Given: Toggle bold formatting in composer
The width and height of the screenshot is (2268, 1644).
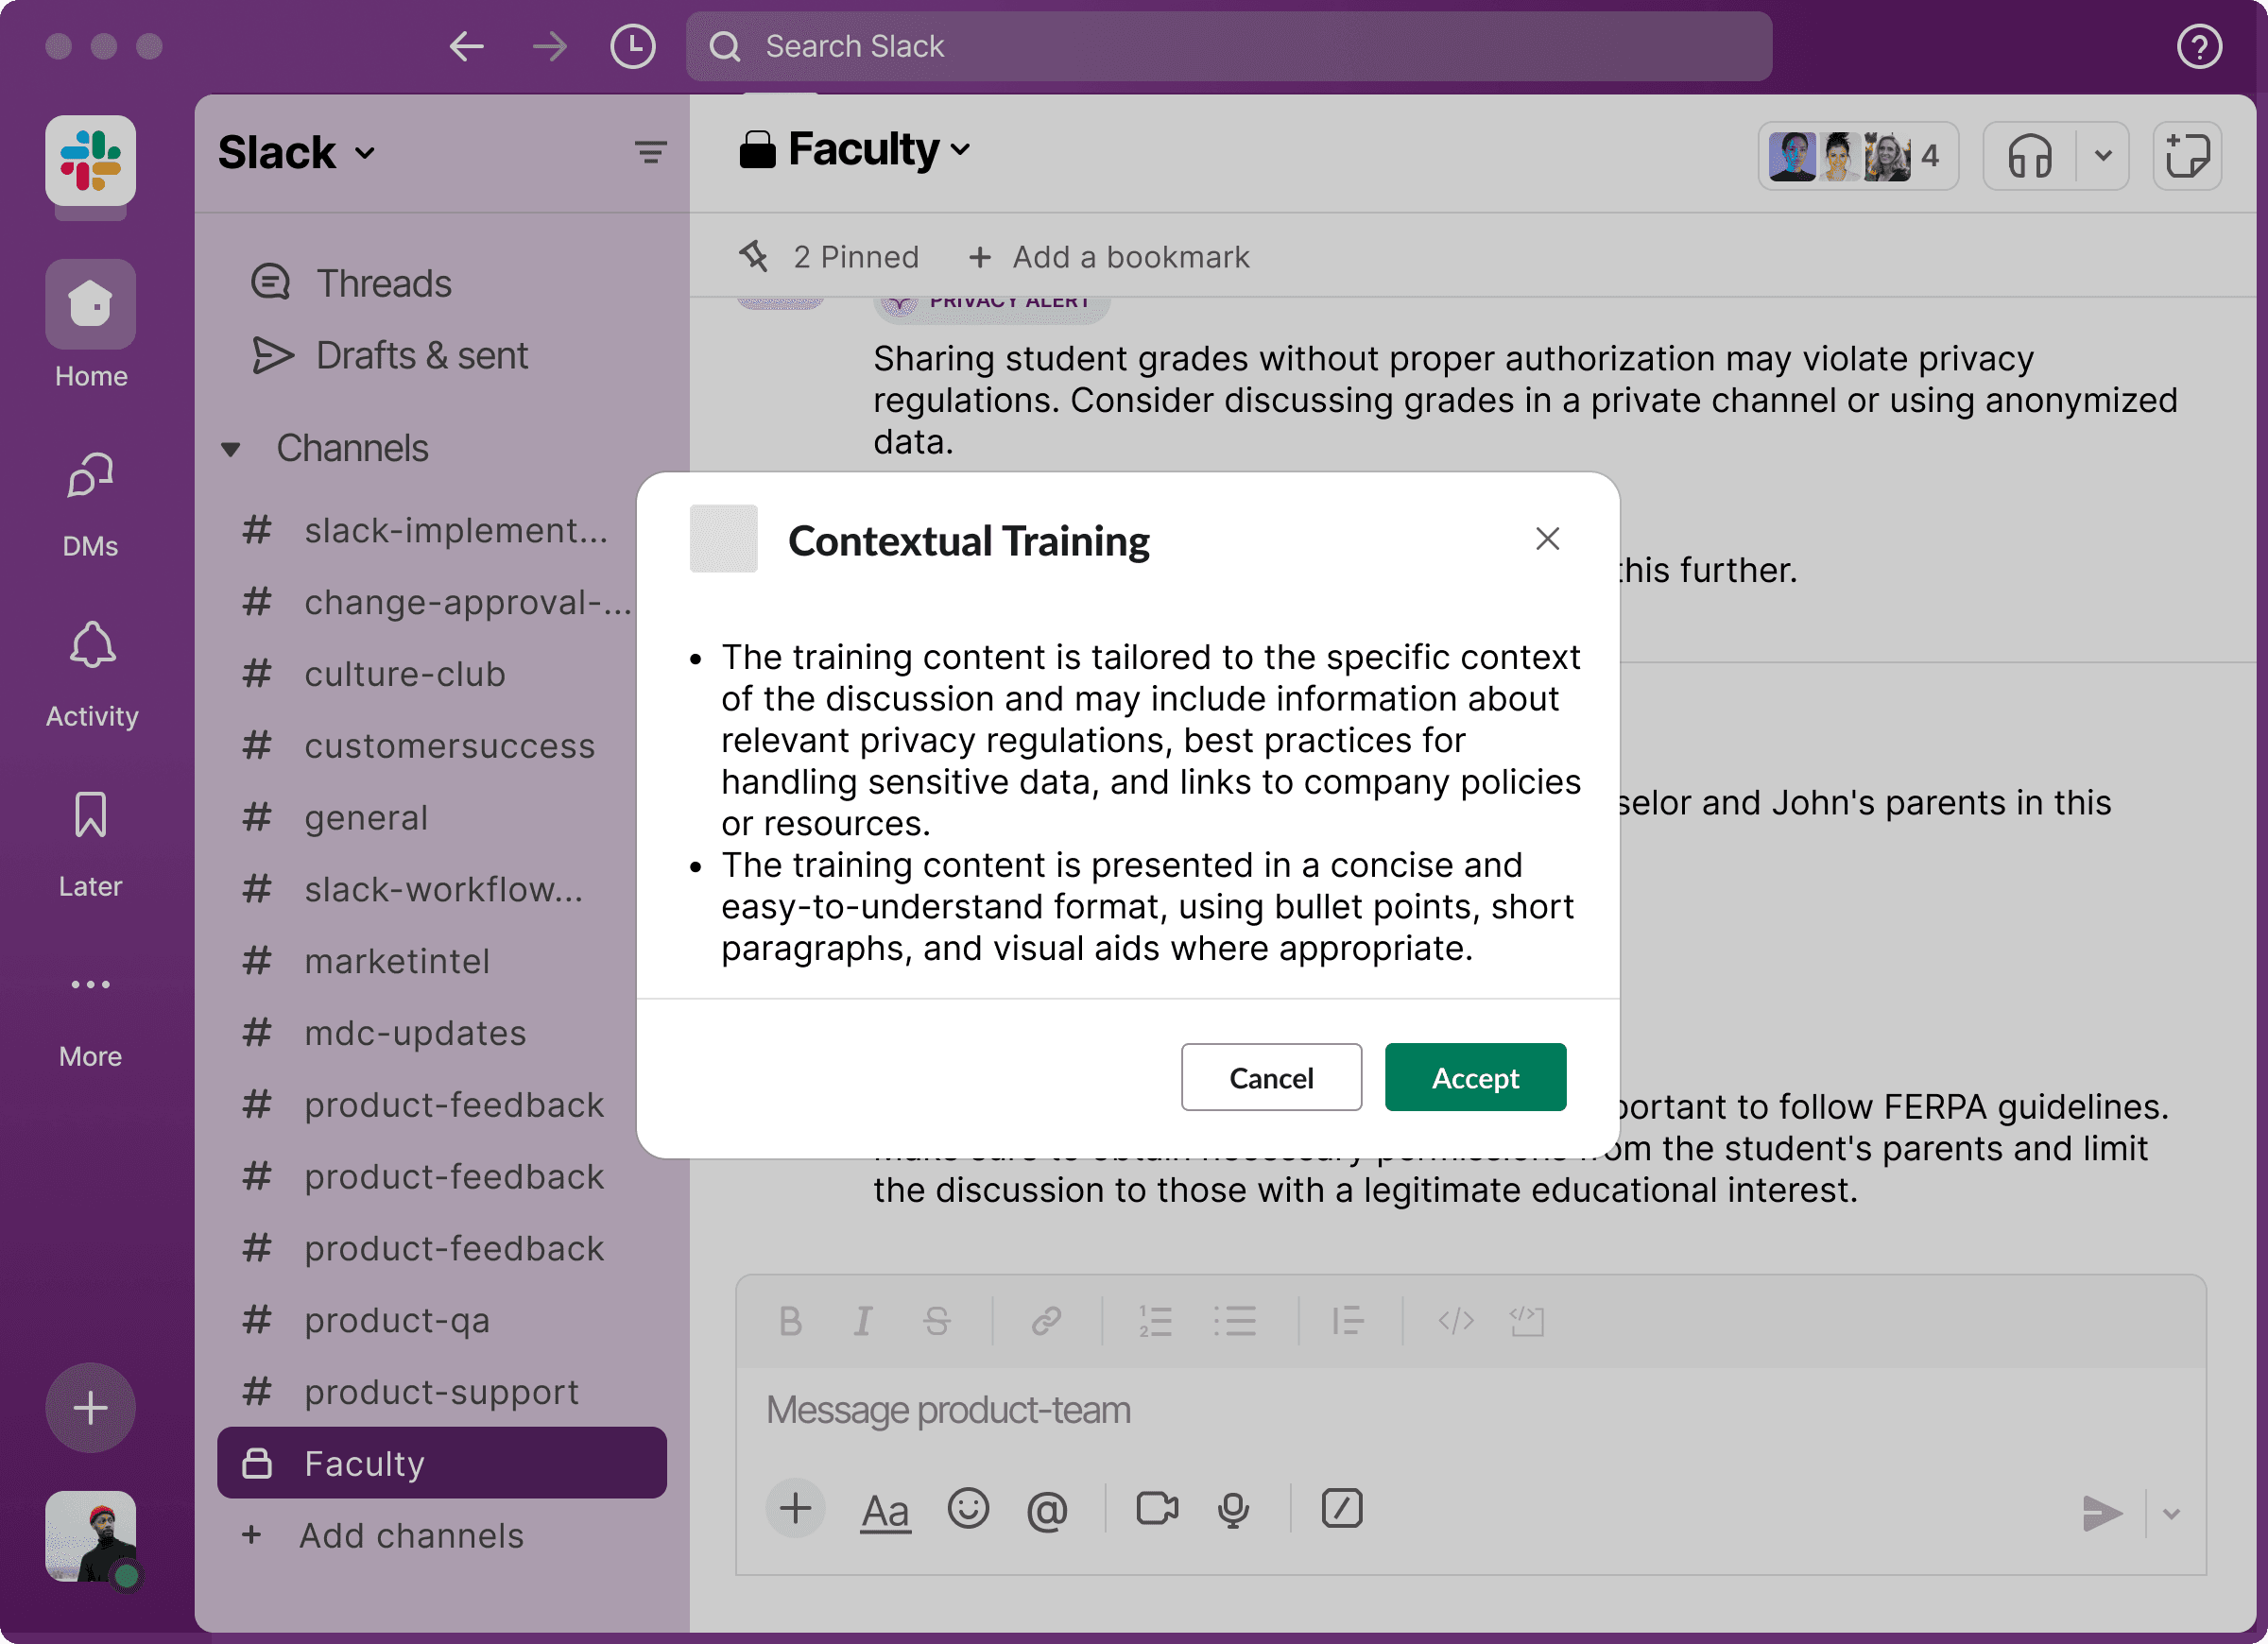Looking at the screenshot, I should [790, 1321].
